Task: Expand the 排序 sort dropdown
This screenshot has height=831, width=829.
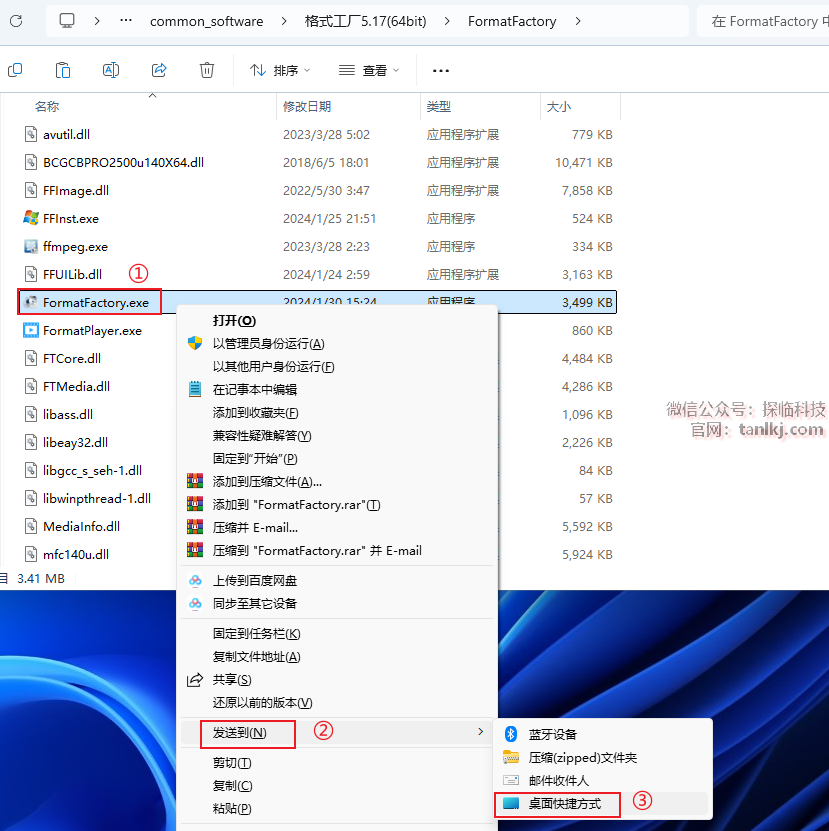Action: (280, 70)
